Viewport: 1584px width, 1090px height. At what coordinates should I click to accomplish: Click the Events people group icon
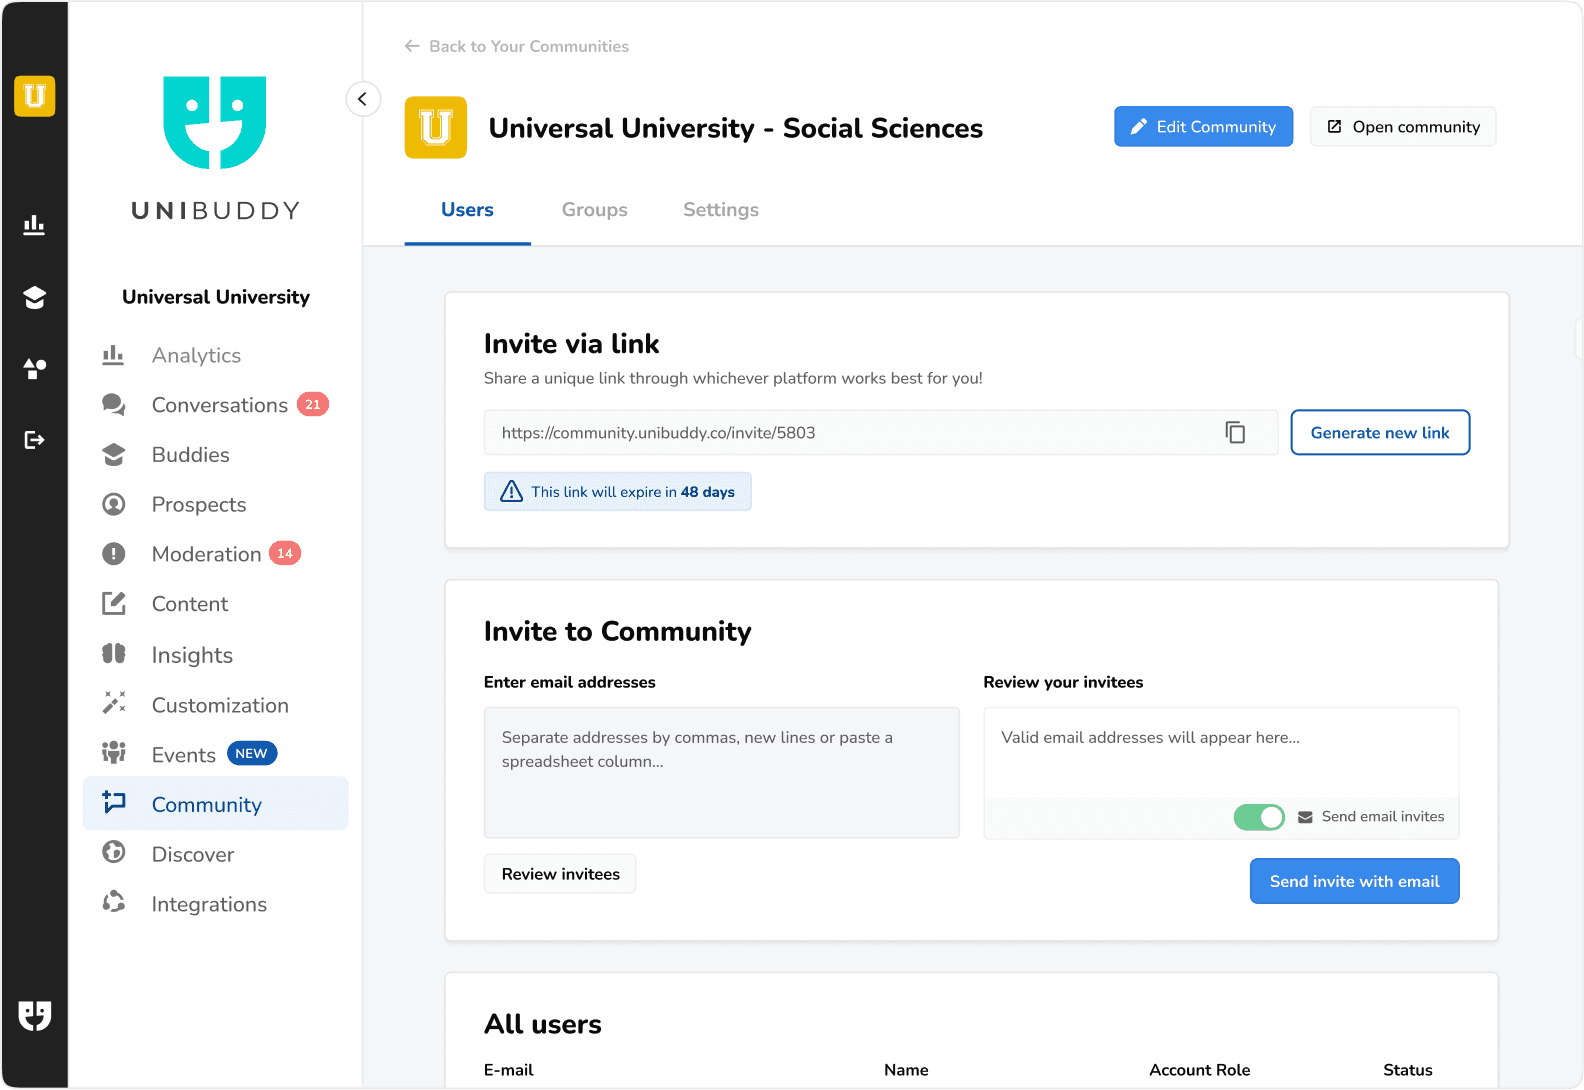113,752
